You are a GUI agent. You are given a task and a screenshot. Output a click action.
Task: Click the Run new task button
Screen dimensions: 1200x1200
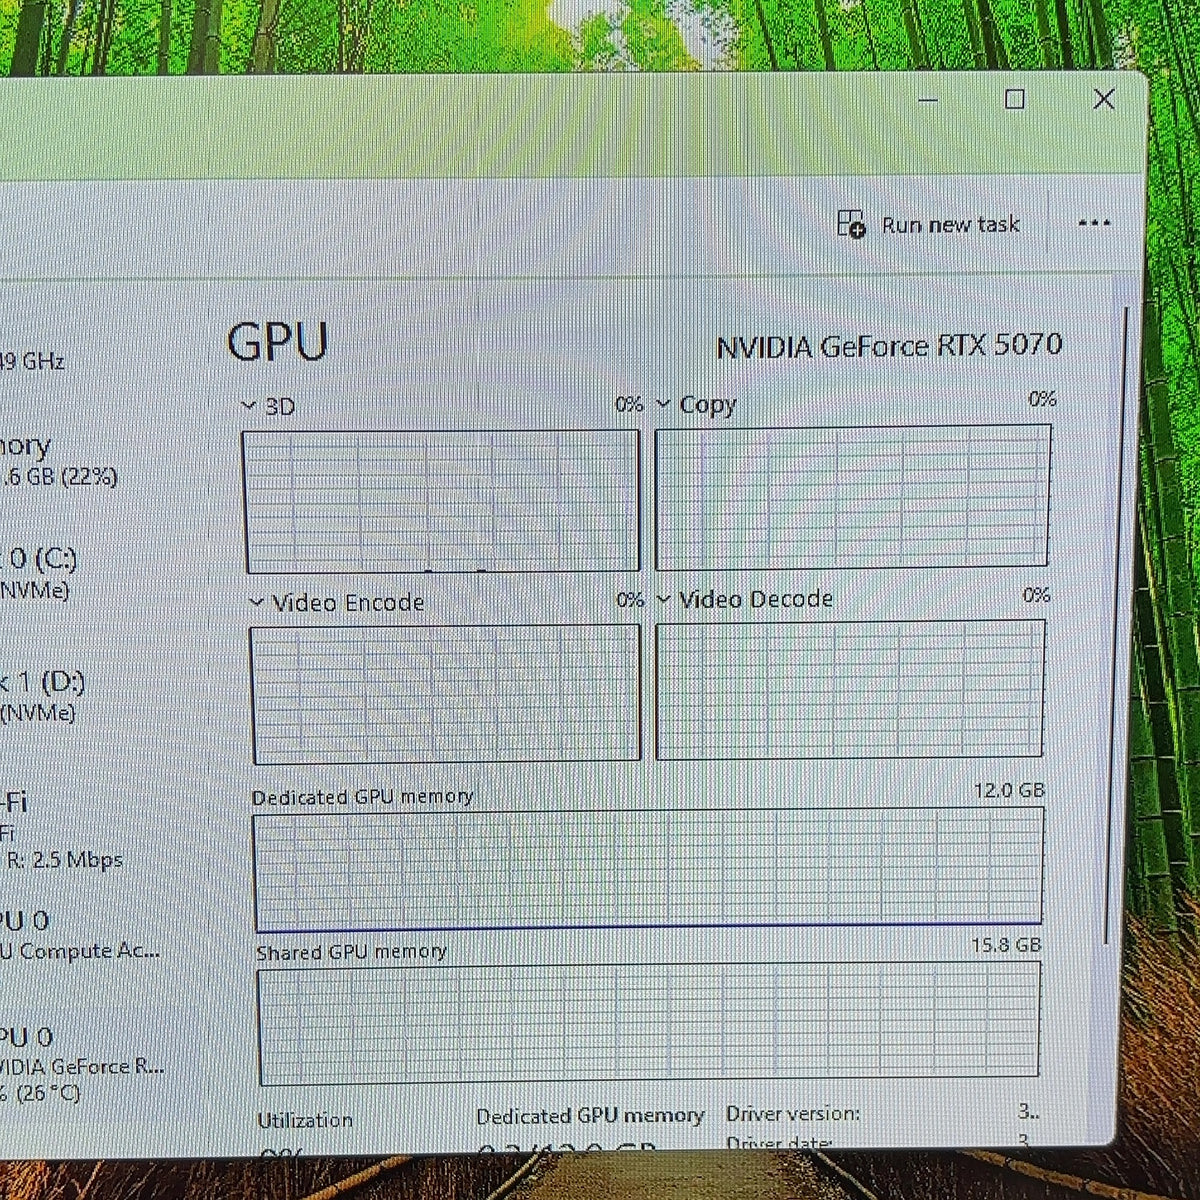(929, 224)
